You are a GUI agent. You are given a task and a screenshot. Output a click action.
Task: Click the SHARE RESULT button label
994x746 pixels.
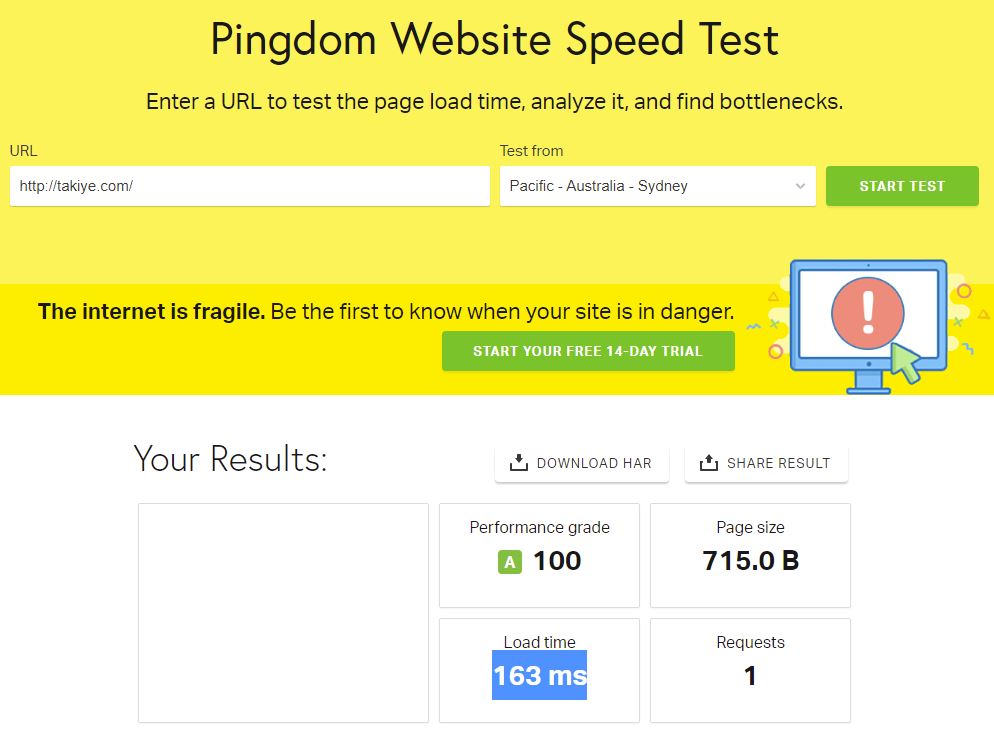tap(778, 463)
